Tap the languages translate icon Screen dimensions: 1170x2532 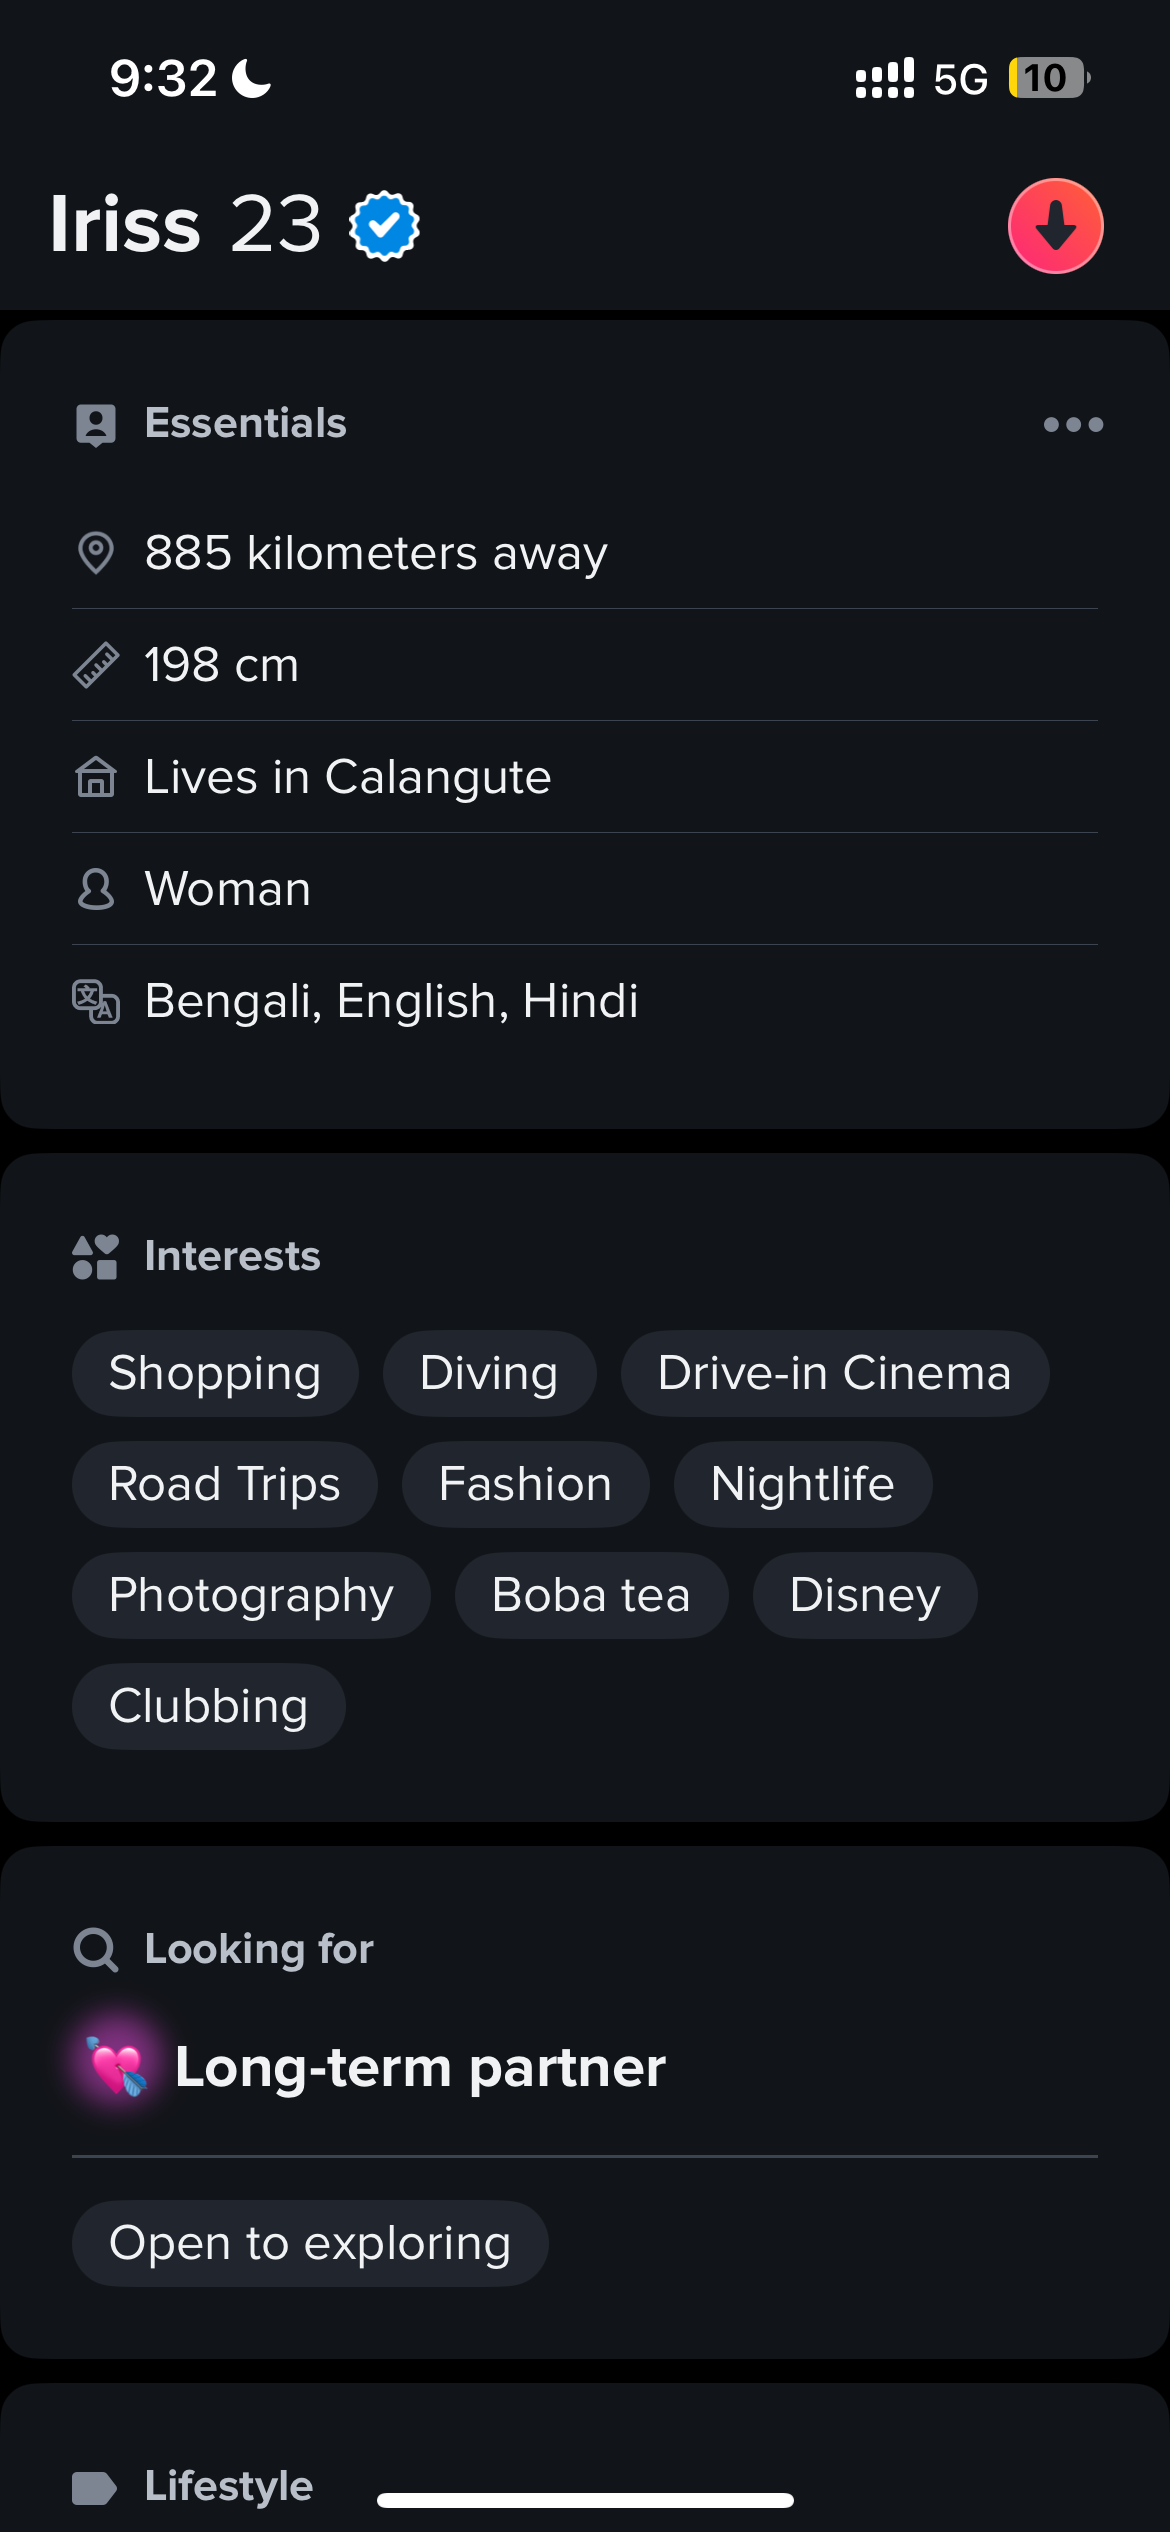(96, 1001)
